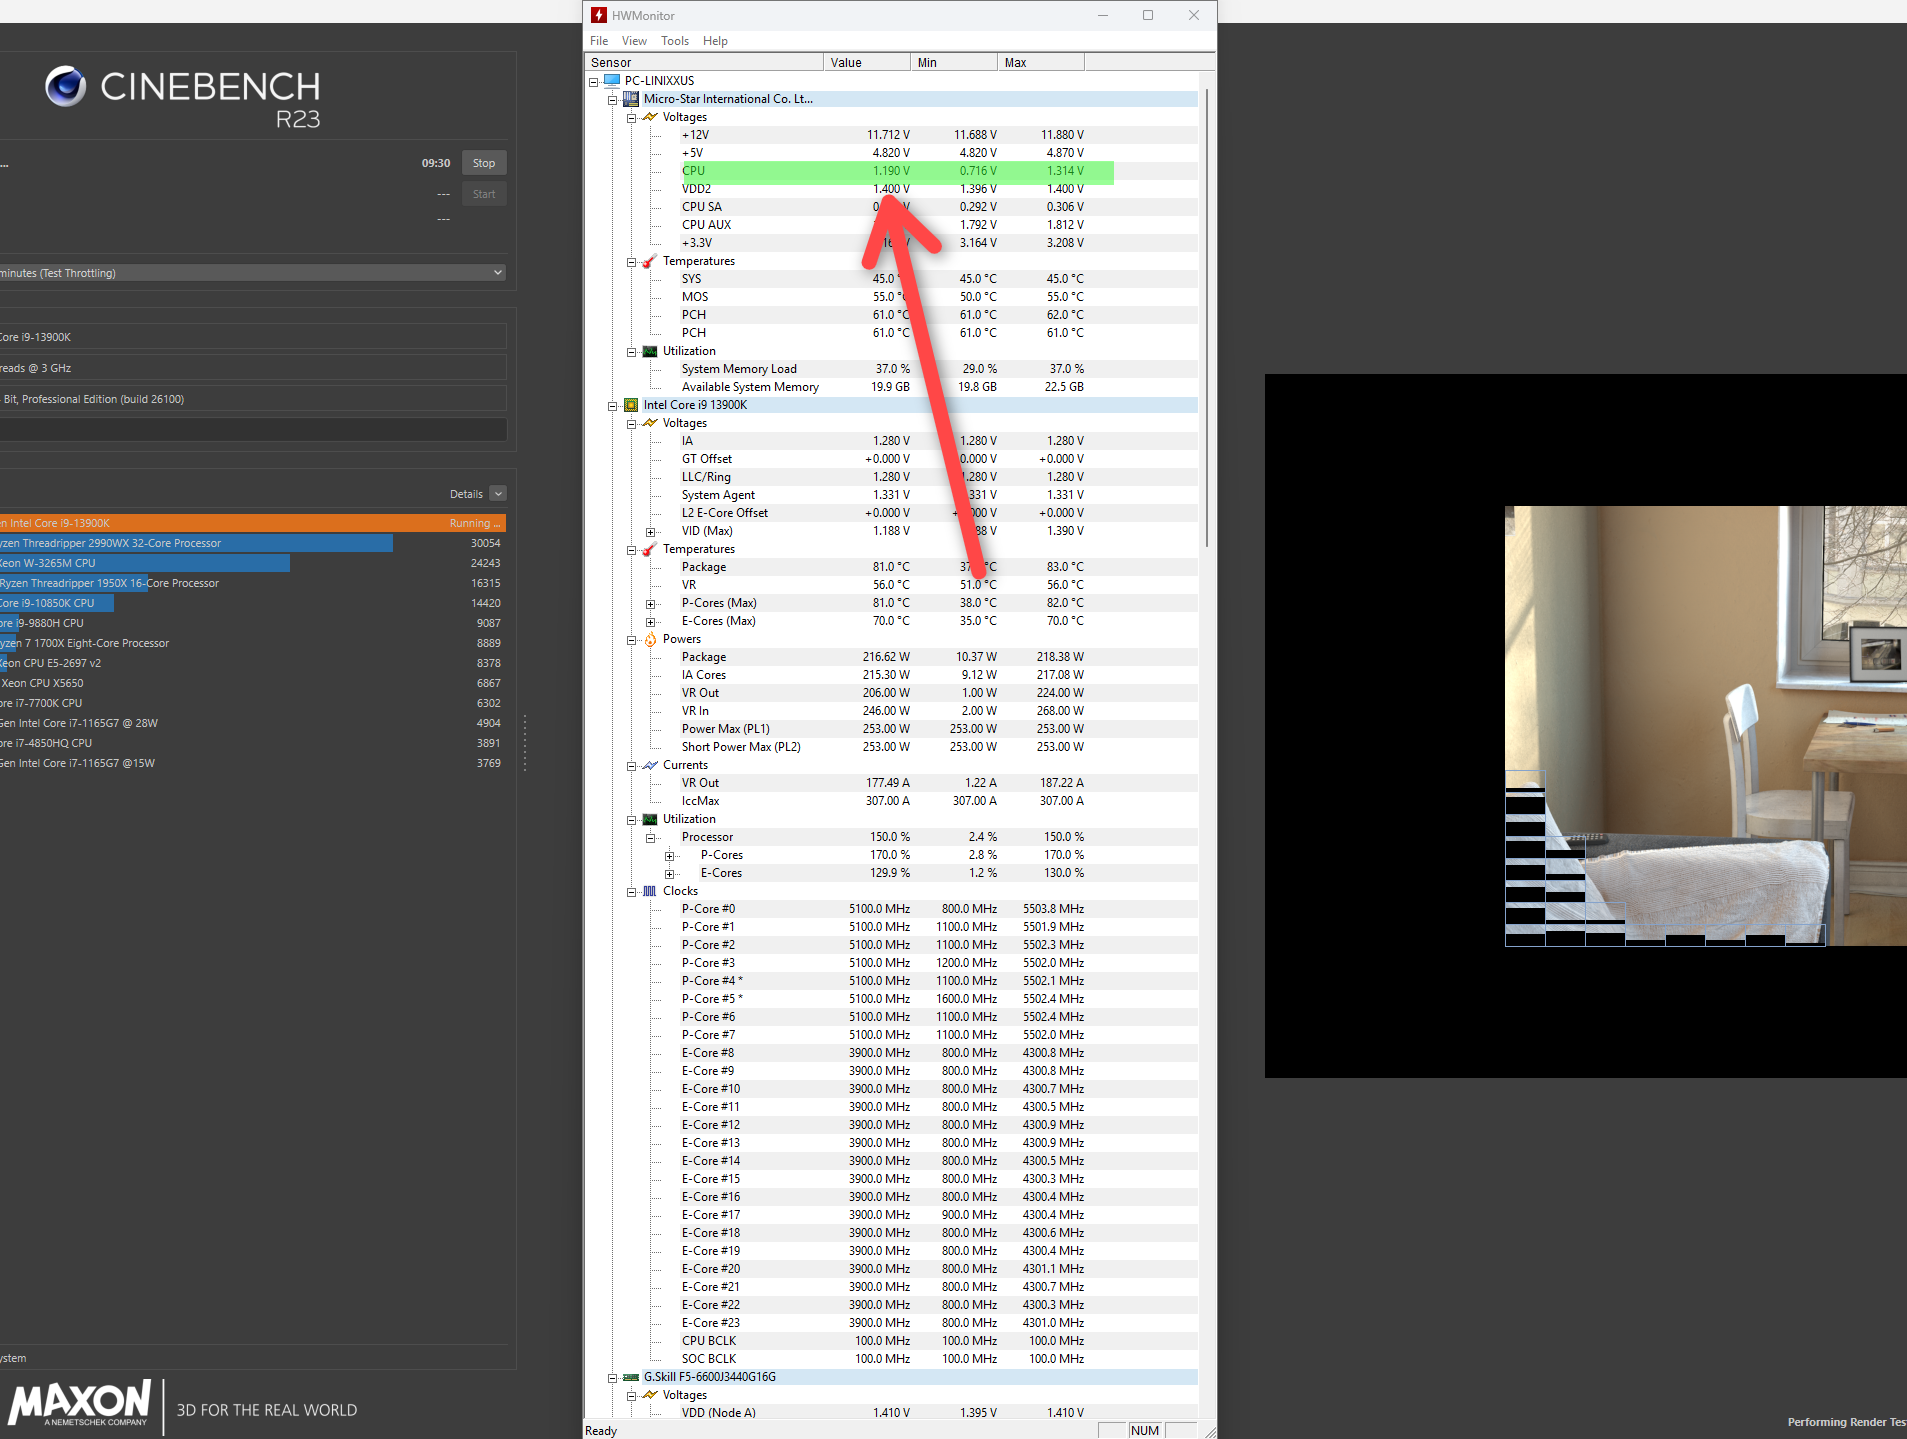
Task: Click the Clocks icon
Action: (650, 890)
